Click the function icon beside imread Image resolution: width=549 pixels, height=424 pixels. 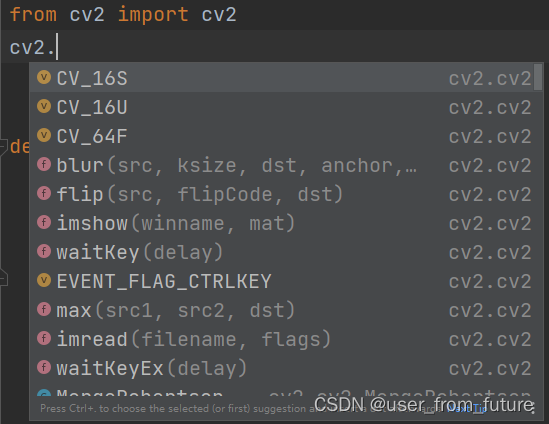(44, 339)
